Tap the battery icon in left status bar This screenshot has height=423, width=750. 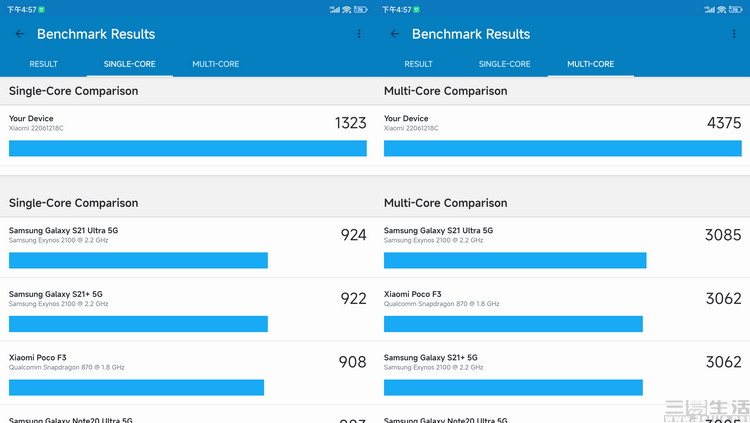[360, 9]
